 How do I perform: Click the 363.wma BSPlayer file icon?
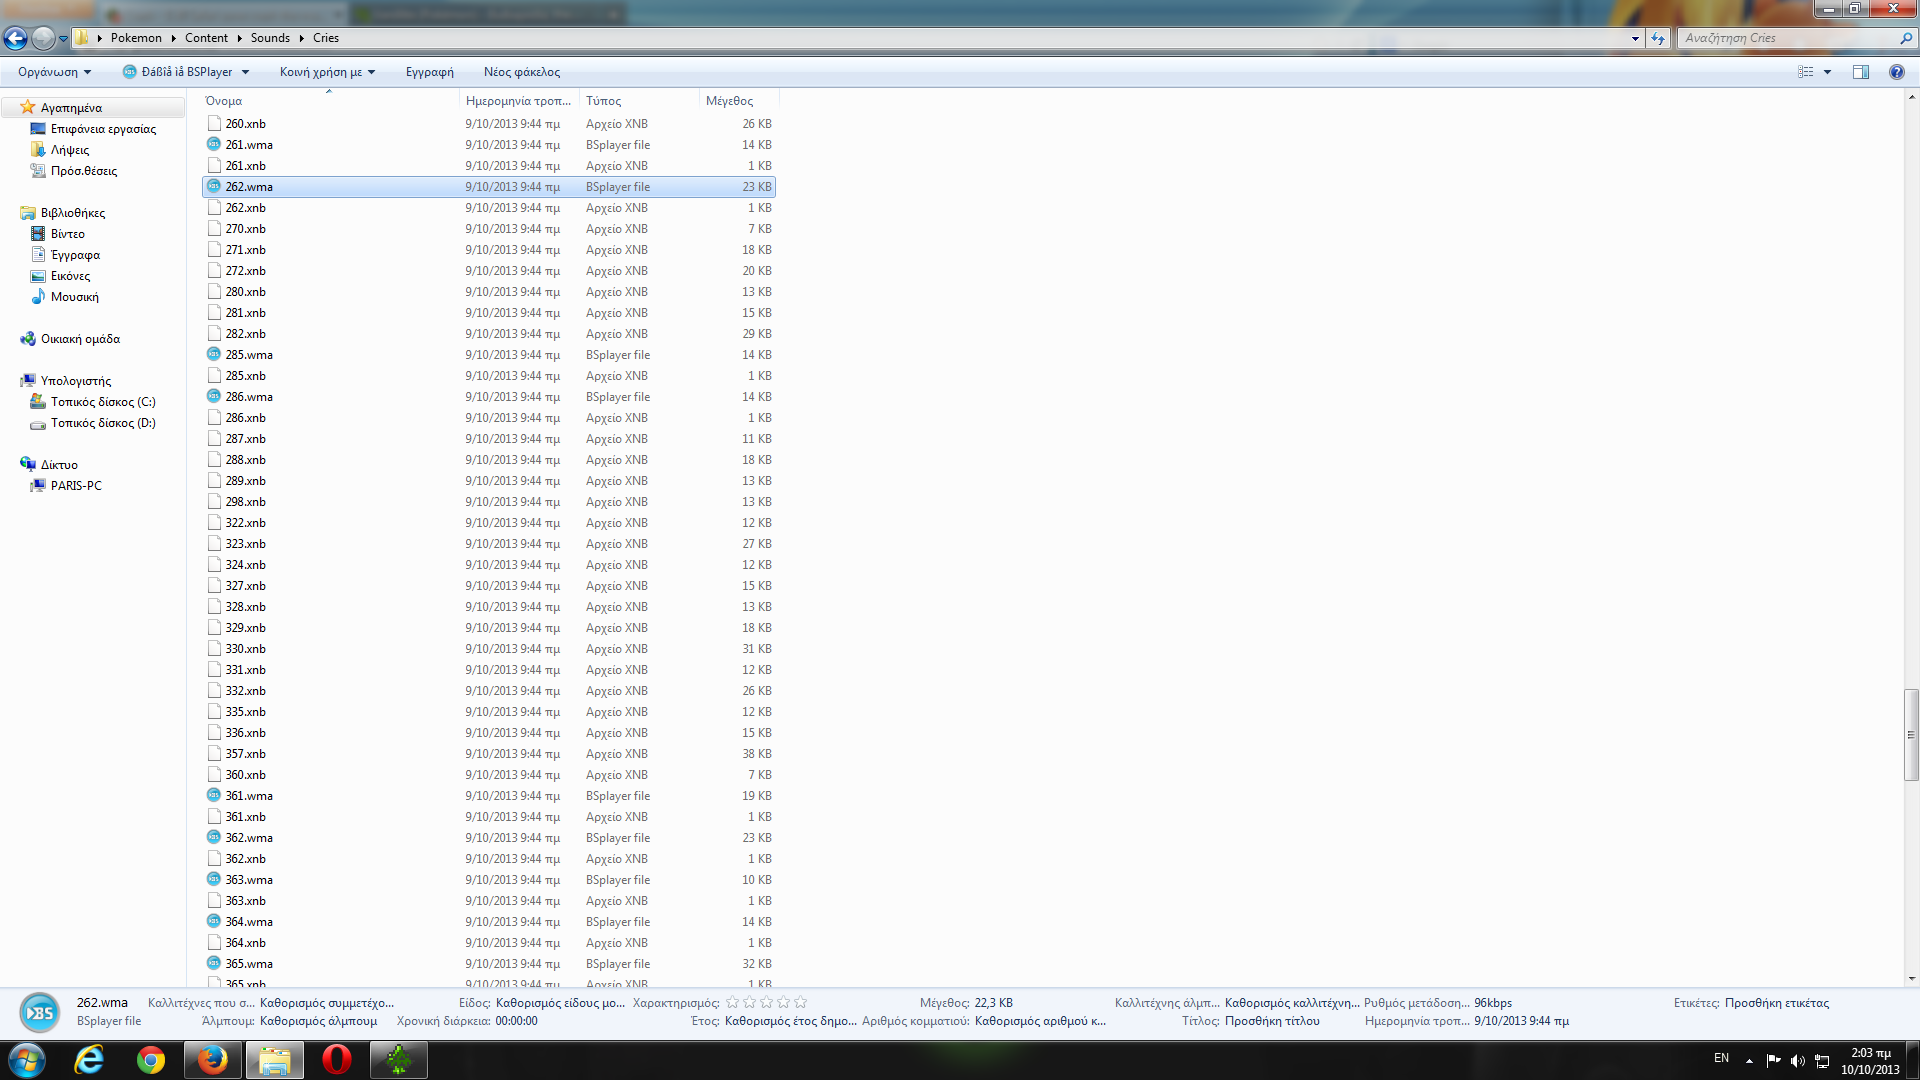[x=214, y=880]
